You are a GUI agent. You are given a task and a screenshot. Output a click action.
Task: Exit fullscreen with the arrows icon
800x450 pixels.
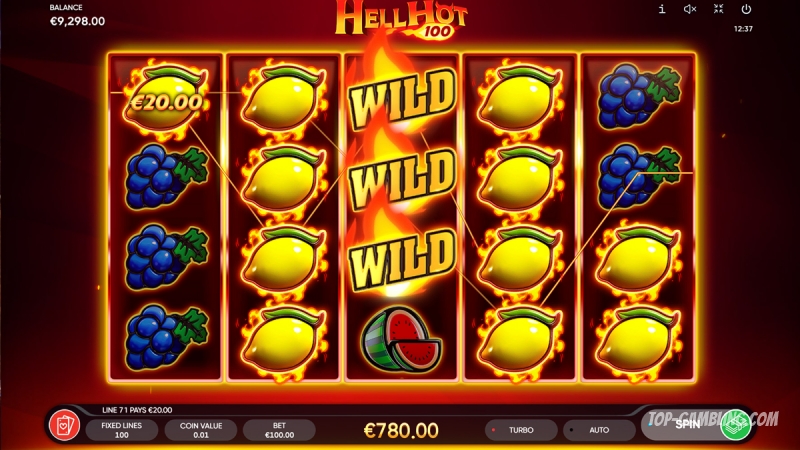point(718,9)
